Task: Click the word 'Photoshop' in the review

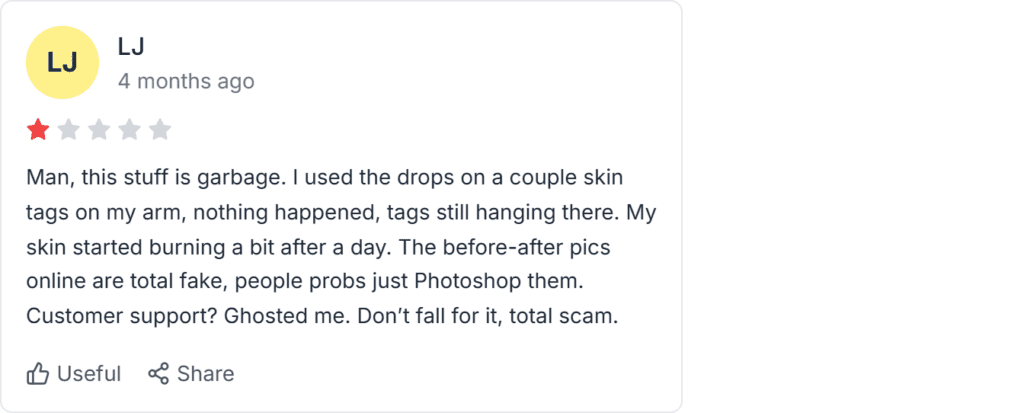Action: [466, 283]
